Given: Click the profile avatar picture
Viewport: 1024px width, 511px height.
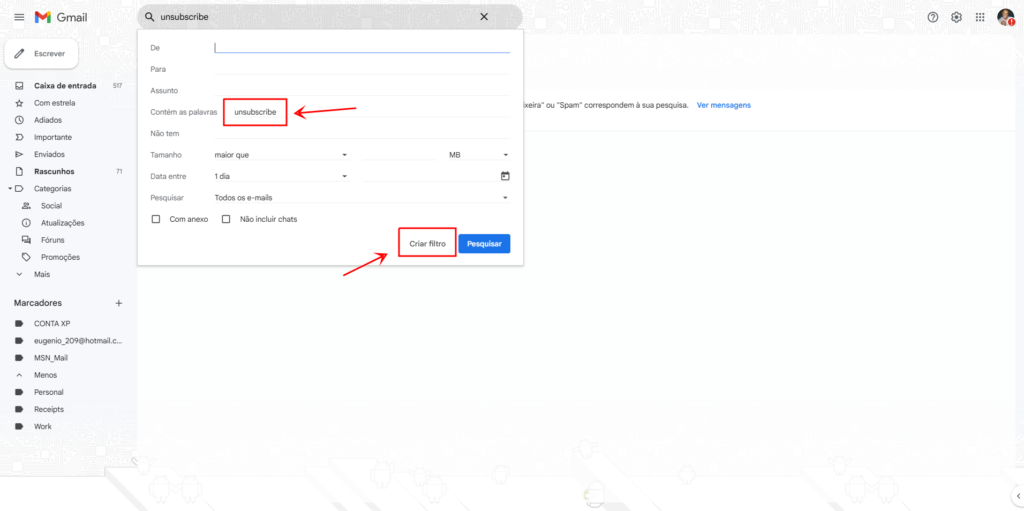Looking at the screenshot, I should click(1005, 17).
